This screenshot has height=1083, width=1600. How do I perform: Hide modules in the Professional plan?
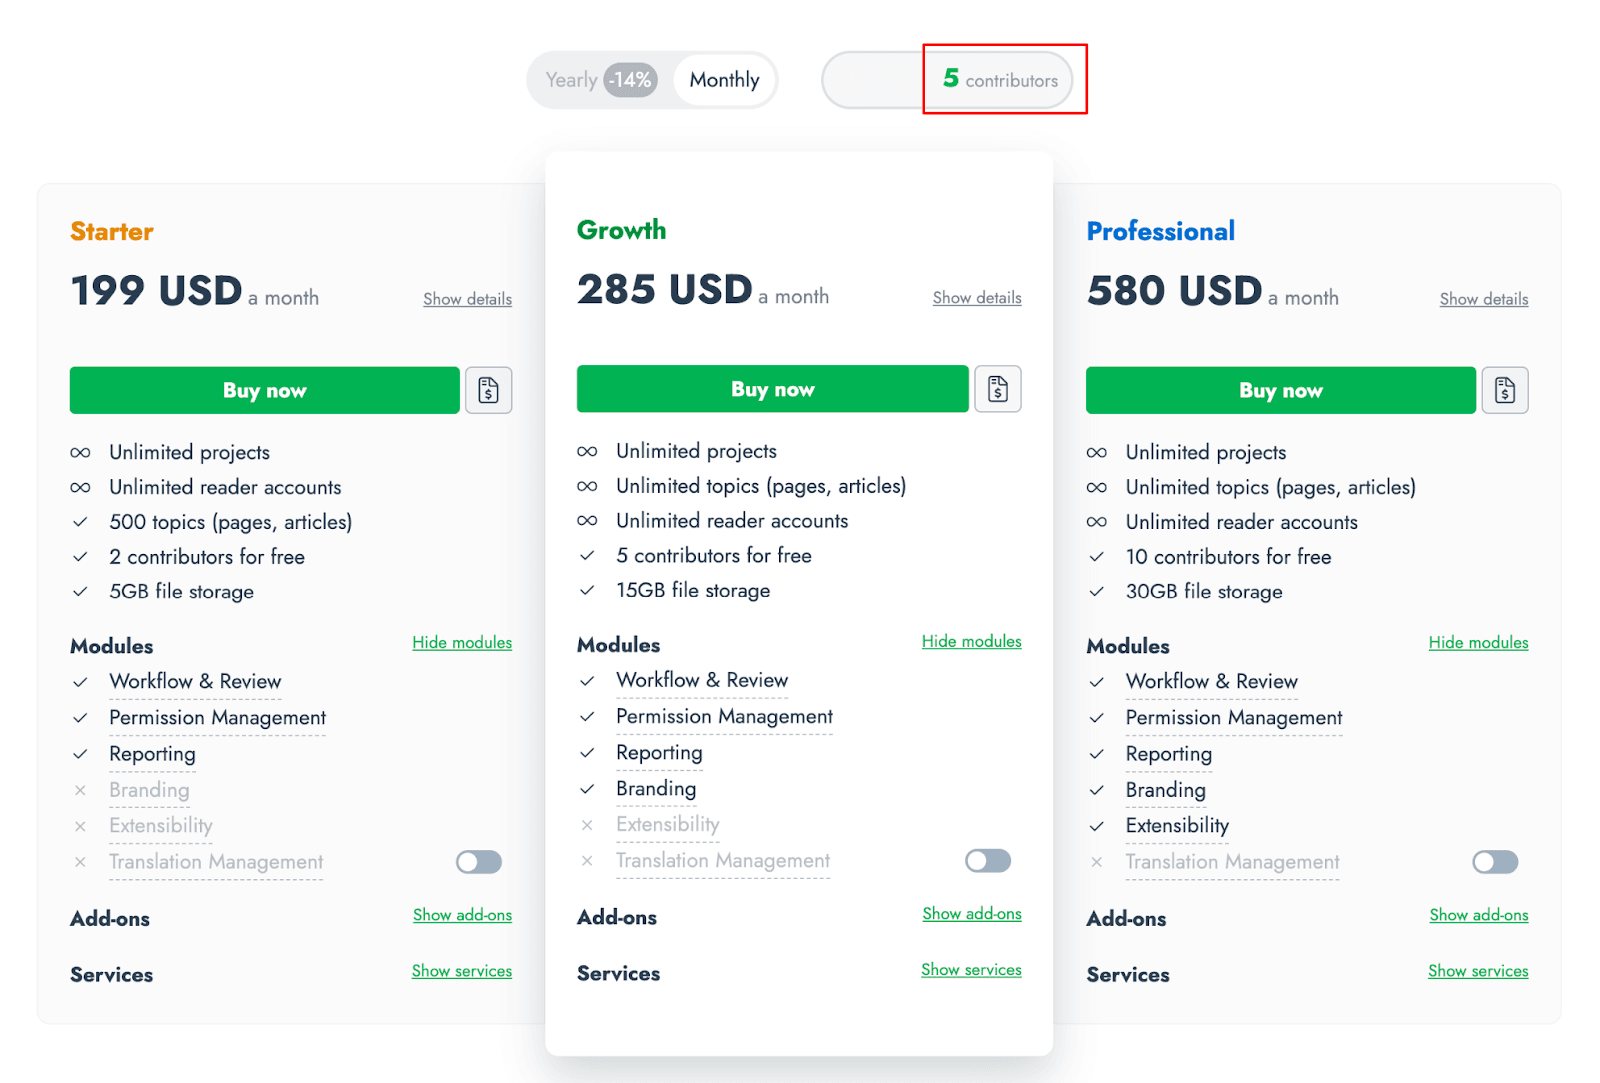(x=1478, y=642)
